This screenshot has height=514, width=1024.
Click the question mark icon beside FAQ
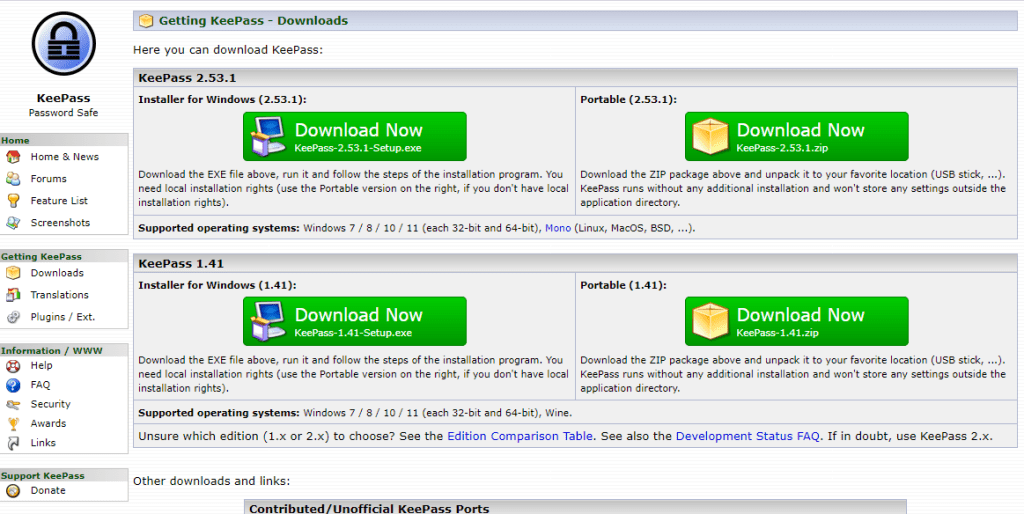click(x=13, y=385)
